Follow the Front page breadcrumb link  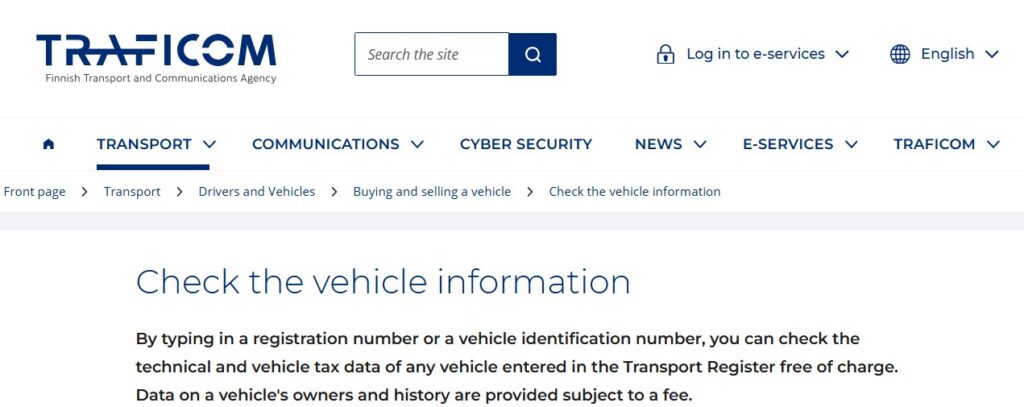coord(35,191)
